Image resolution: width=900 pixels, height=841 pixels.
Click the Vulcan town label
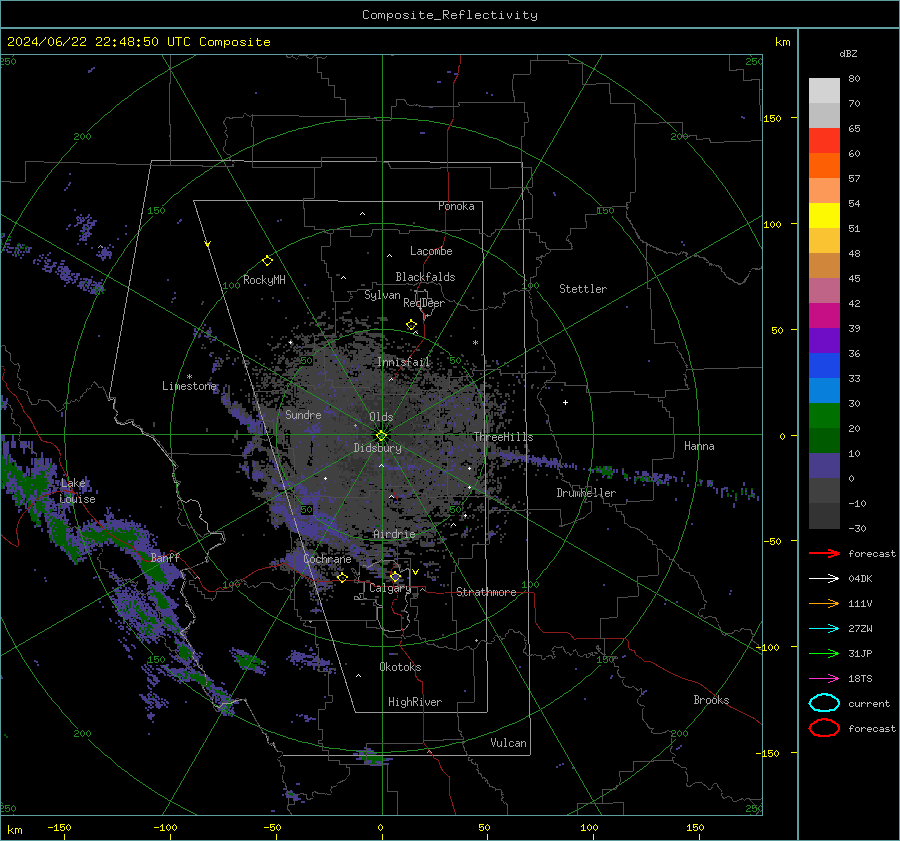[509, 743]
